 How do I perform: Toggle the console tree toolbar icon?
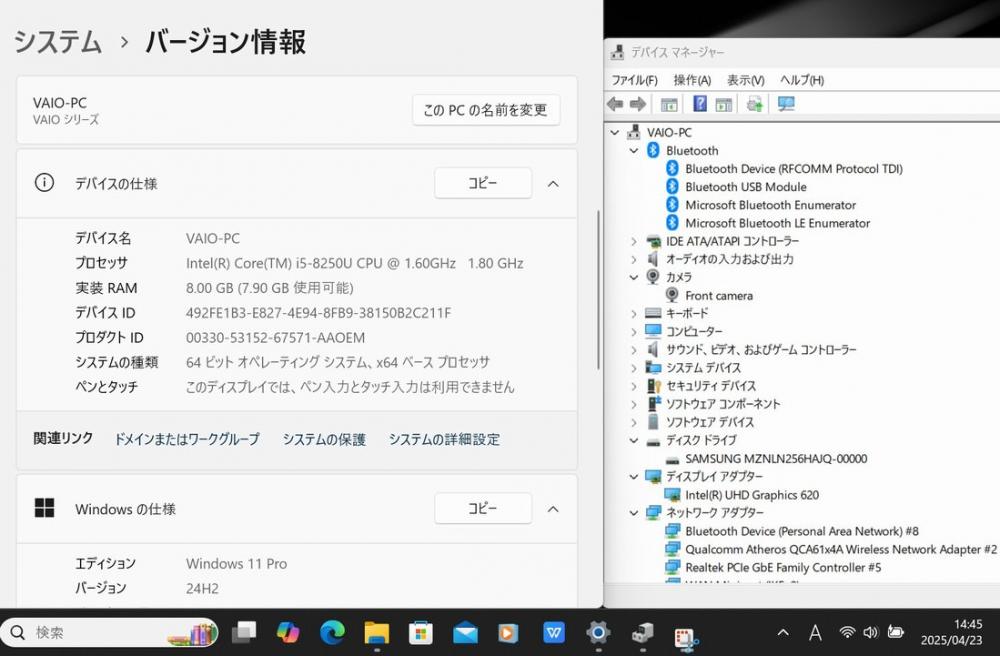669,104
